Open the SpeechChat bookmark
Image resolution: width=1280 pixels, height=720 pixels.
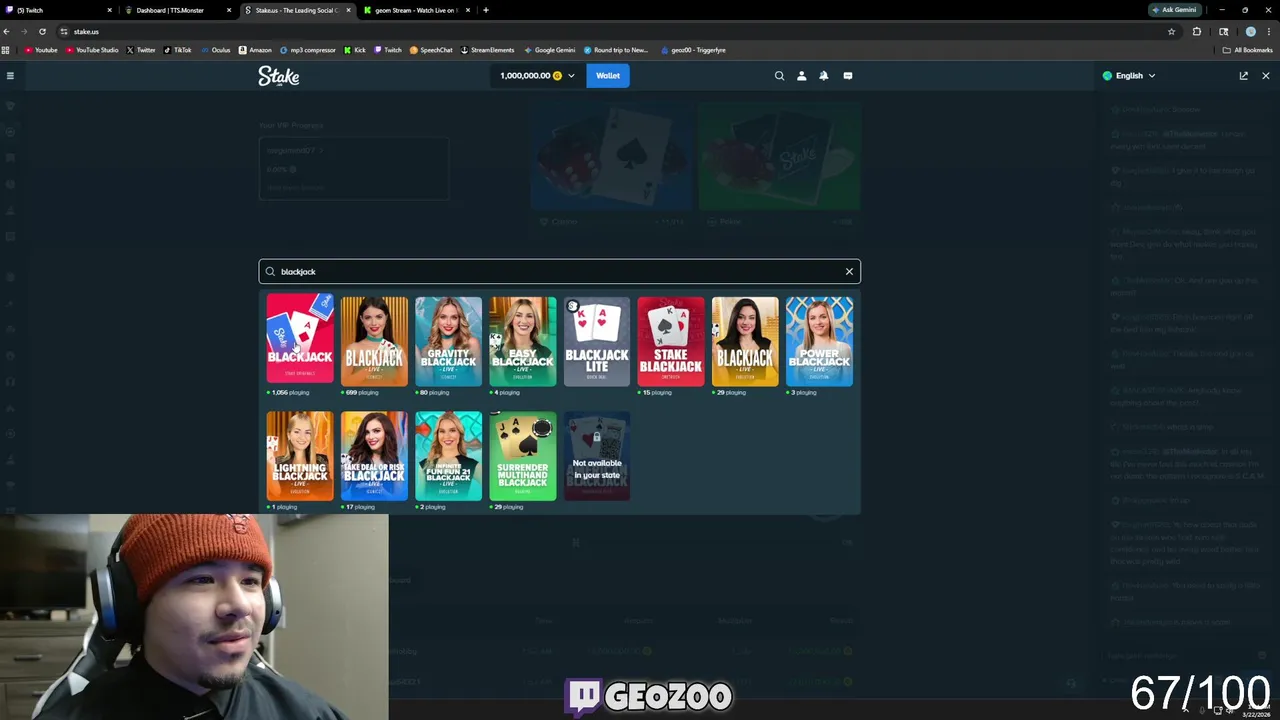431,50
